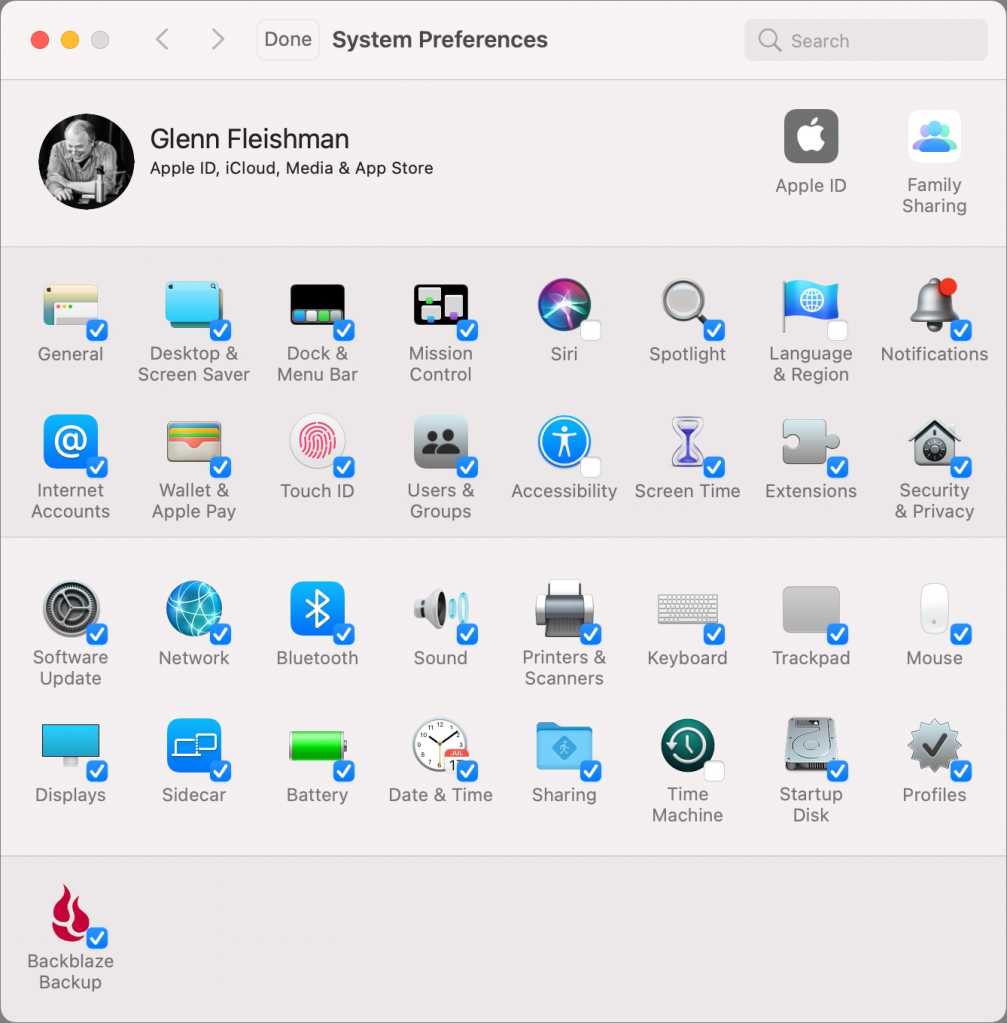The image size is (1007, 1023).
Task: Uncheck the Notifications checkbox
Action: click(x=961, y=330)
